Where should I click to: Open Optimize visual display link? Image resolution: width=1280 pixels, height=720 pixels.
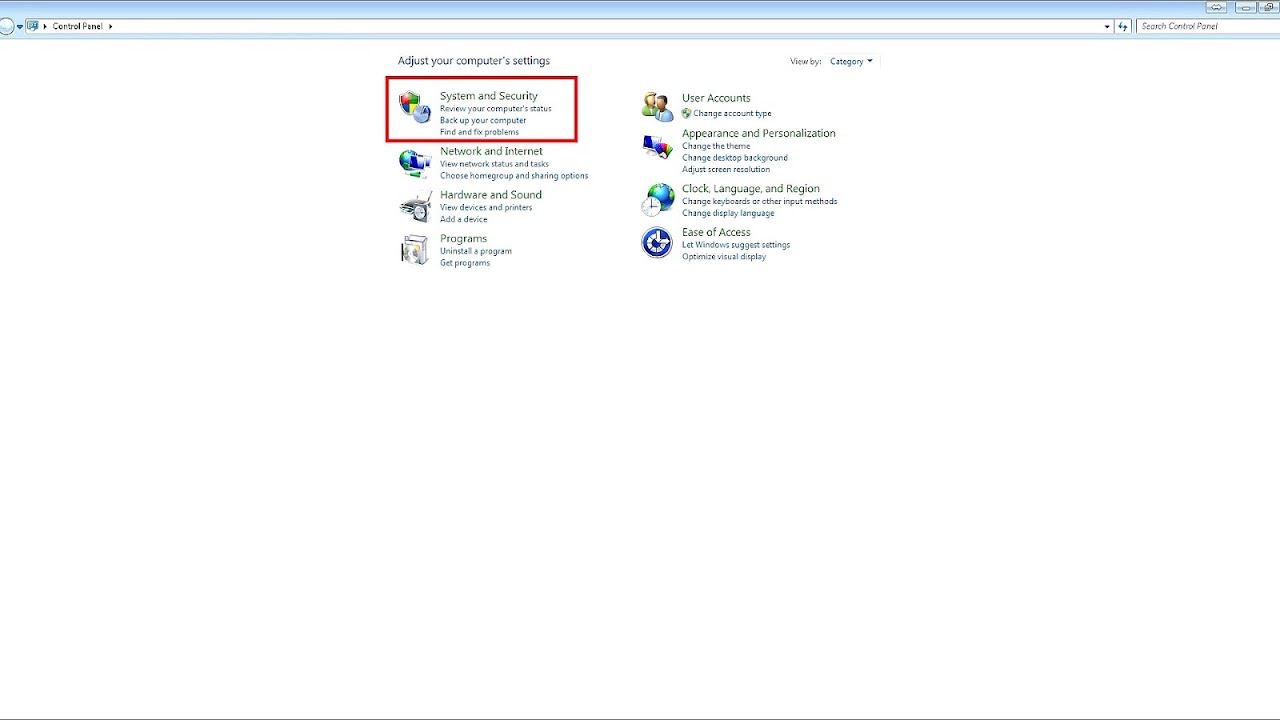724,257
